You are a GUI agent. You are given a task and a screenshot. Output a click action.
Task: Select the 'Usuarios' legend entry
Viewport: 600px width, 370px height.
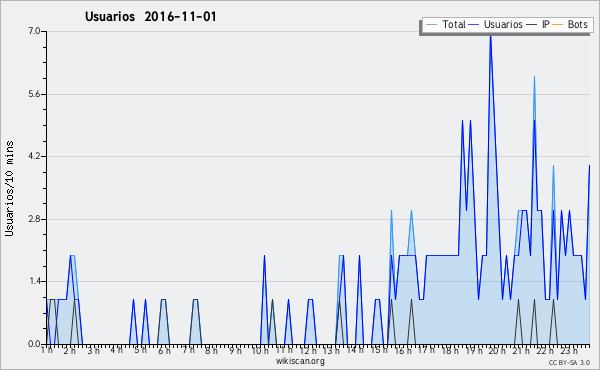[x=503, y=24]
